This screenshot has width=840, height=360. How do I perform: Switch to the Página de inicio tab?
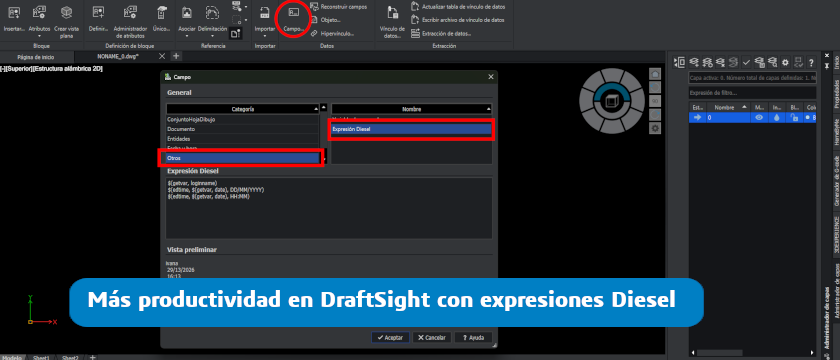click(x=36, y=56)
